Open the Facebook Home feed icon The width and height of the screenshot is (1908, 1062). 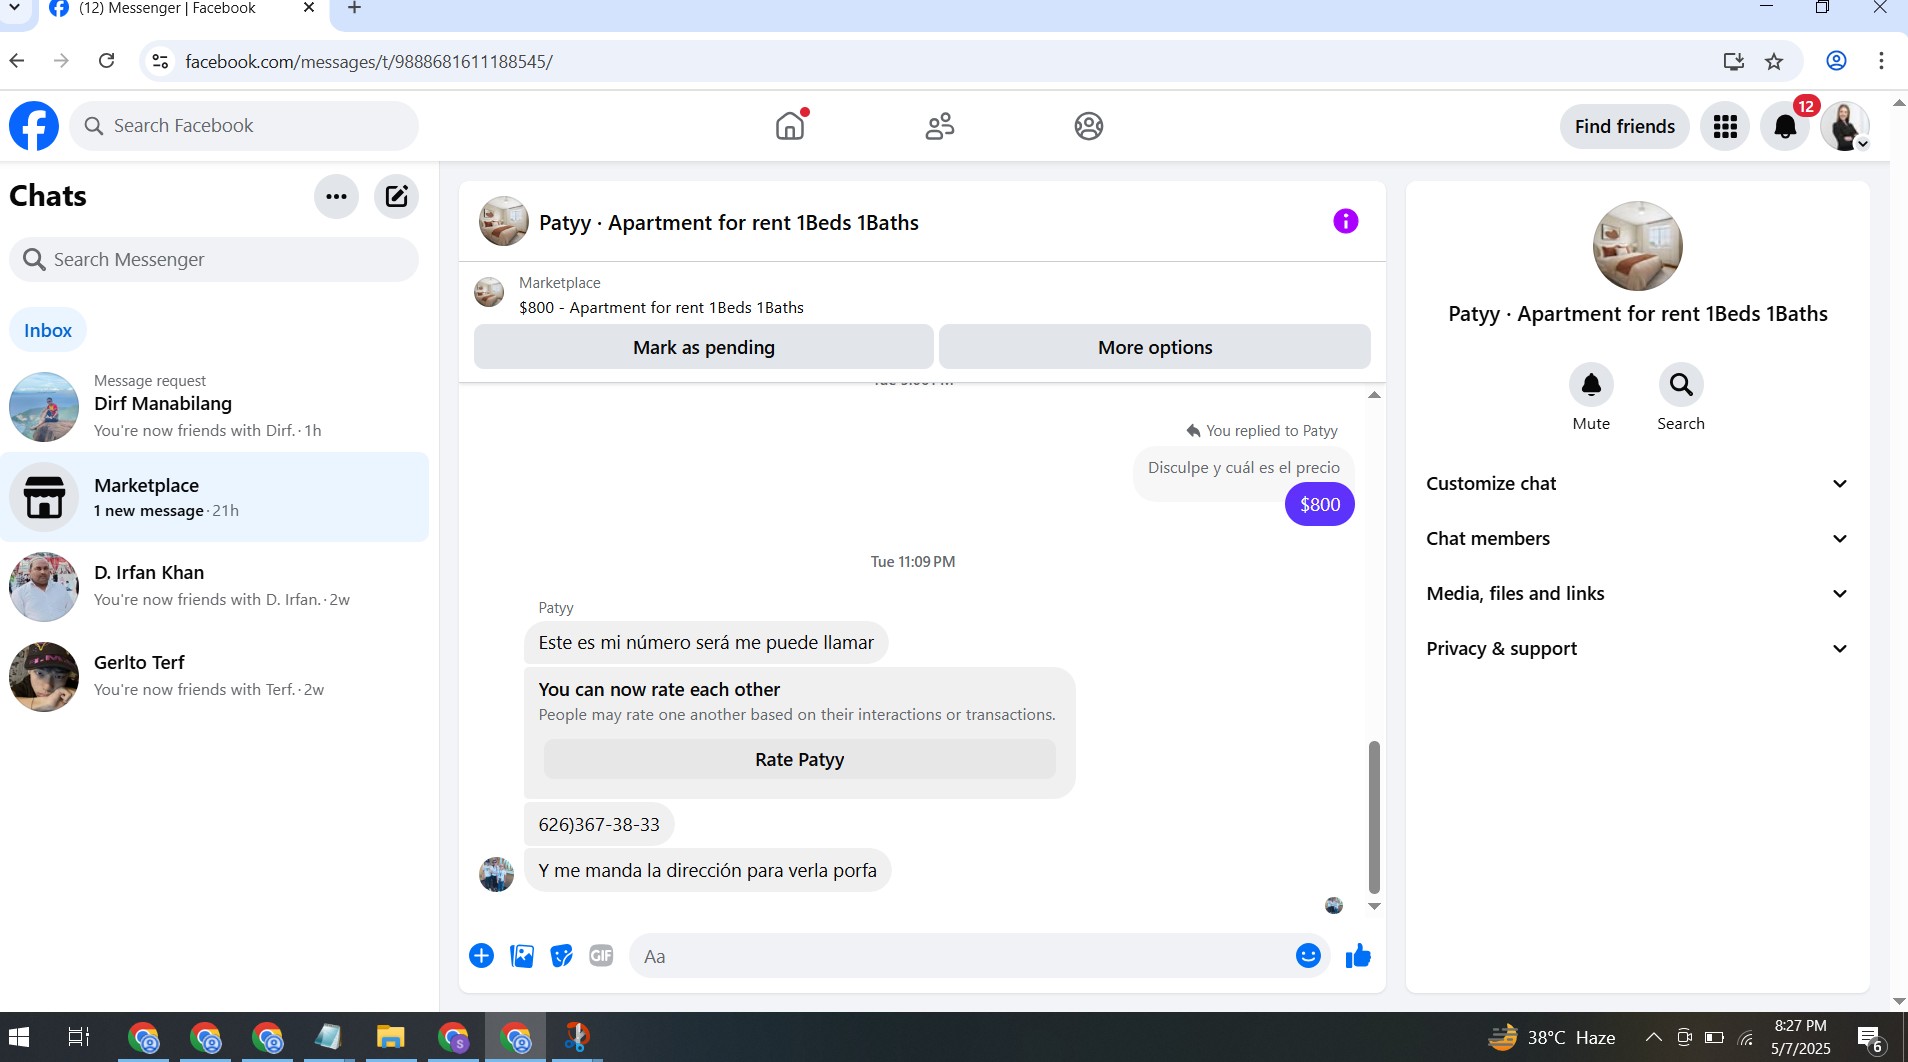pyautogui.click(x=790, y=126)
